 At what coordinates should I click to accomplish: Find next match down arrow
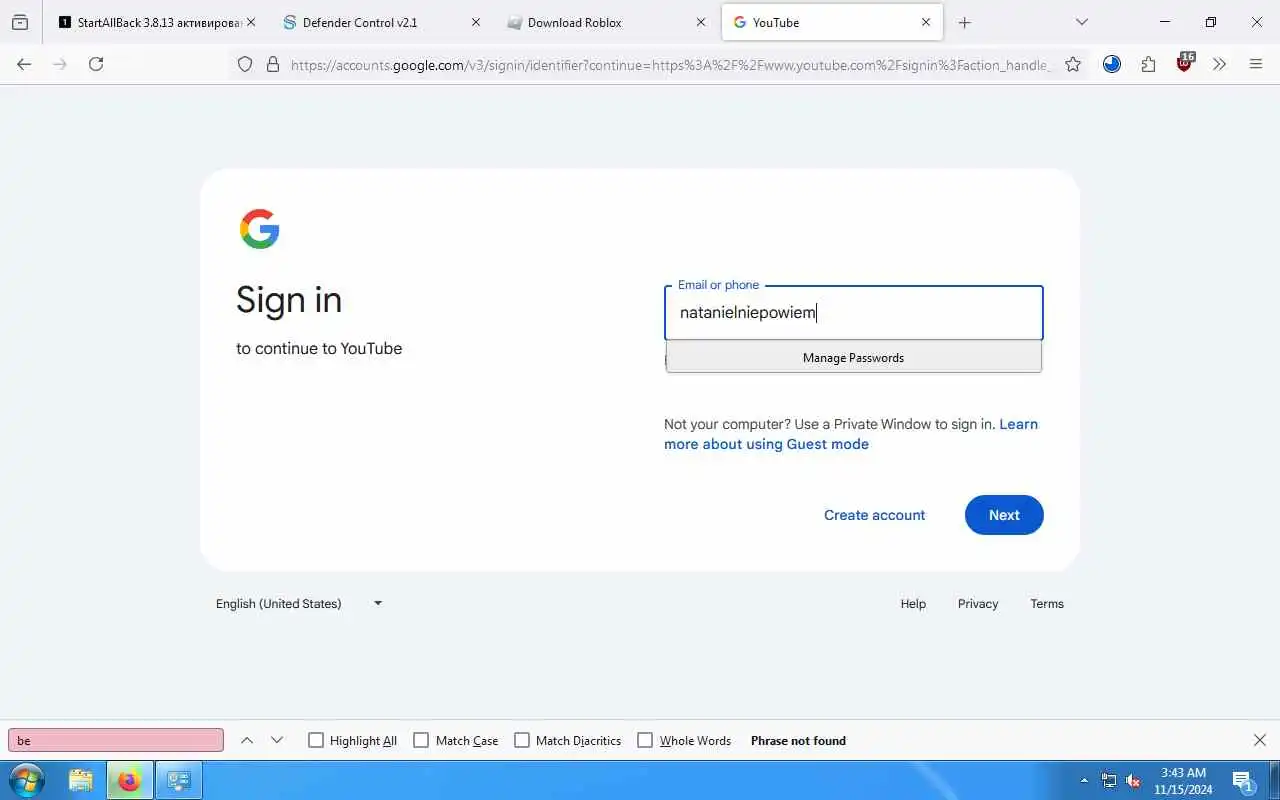[277, 740]
